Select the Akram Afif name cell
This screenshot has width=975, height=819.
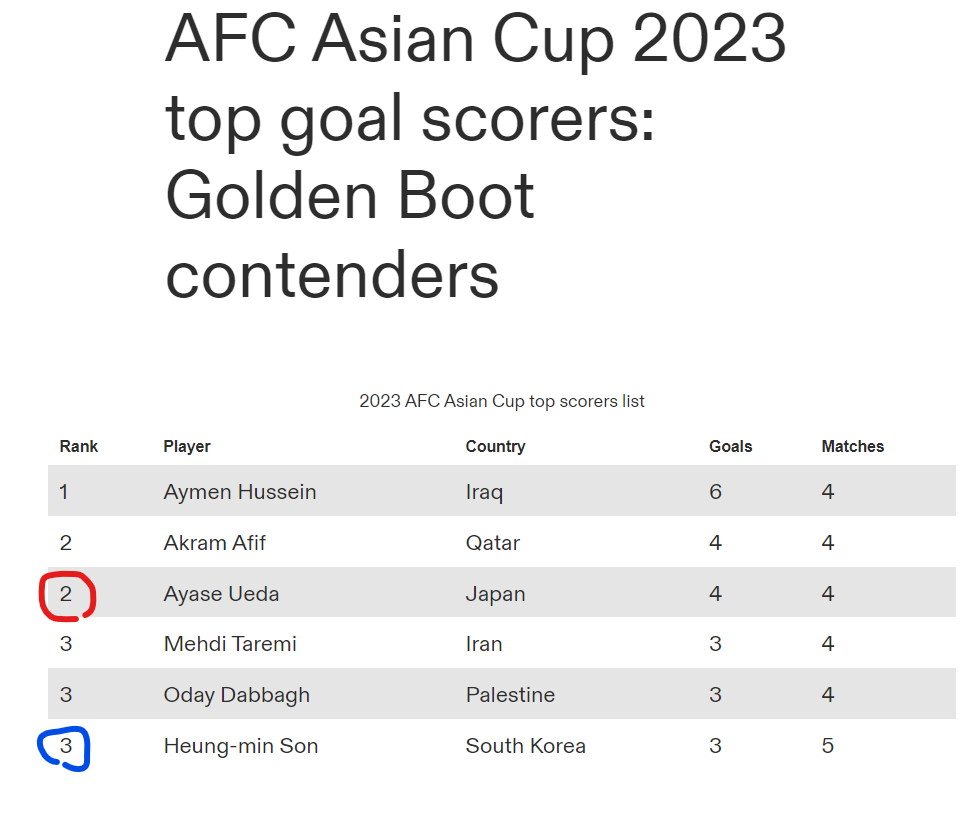pyautogui.click(x=215, y=543)
